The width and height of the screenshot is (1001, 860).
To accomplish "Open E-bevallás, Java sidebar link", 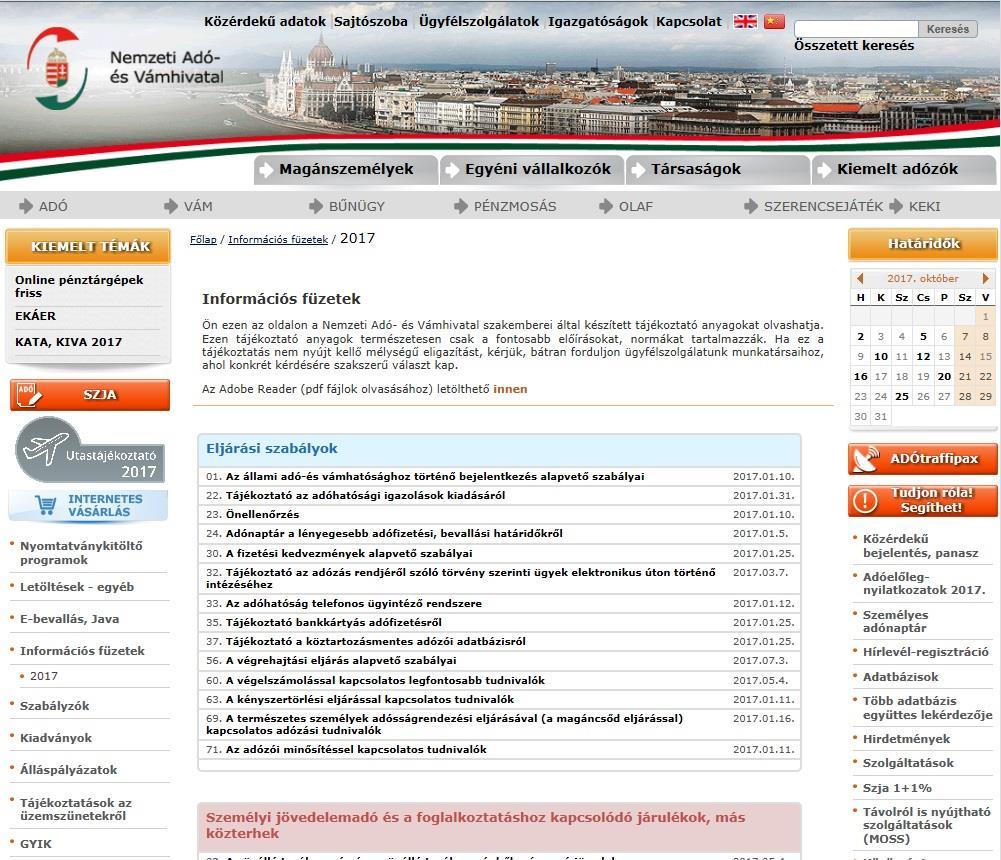I will [x=70, y=619].
